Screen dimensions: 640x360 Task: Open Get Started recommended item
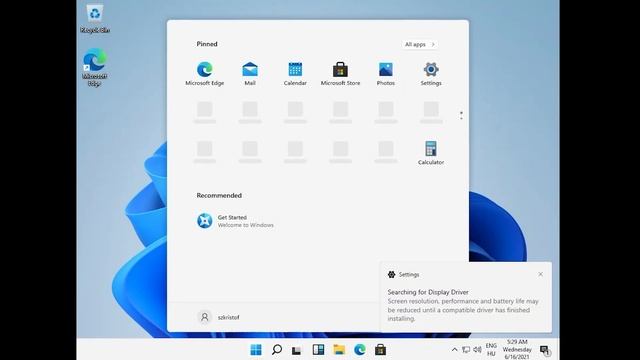click(235, 221)
